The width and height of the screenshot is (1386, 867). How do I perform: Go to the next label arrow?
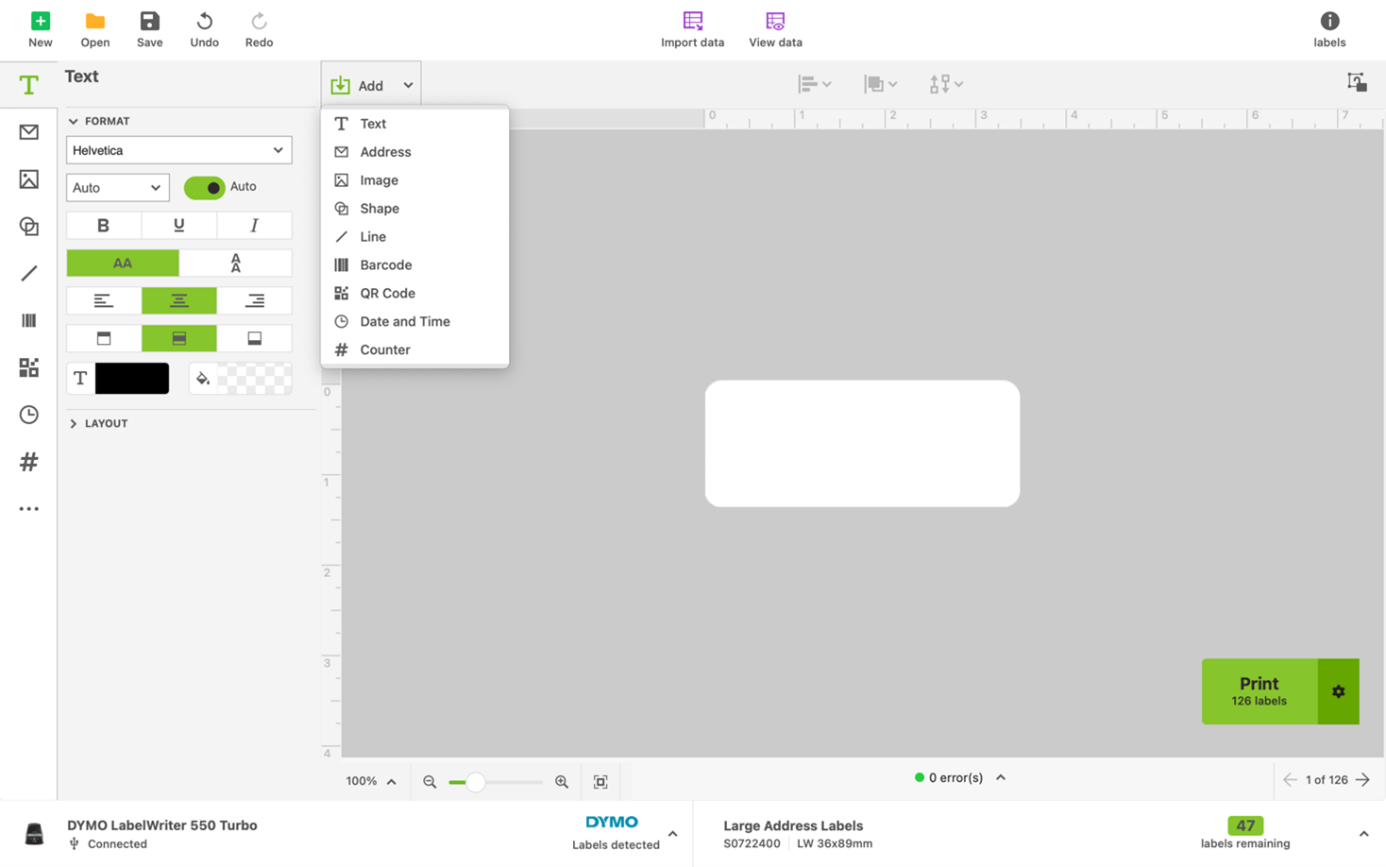click(1362, 780)
